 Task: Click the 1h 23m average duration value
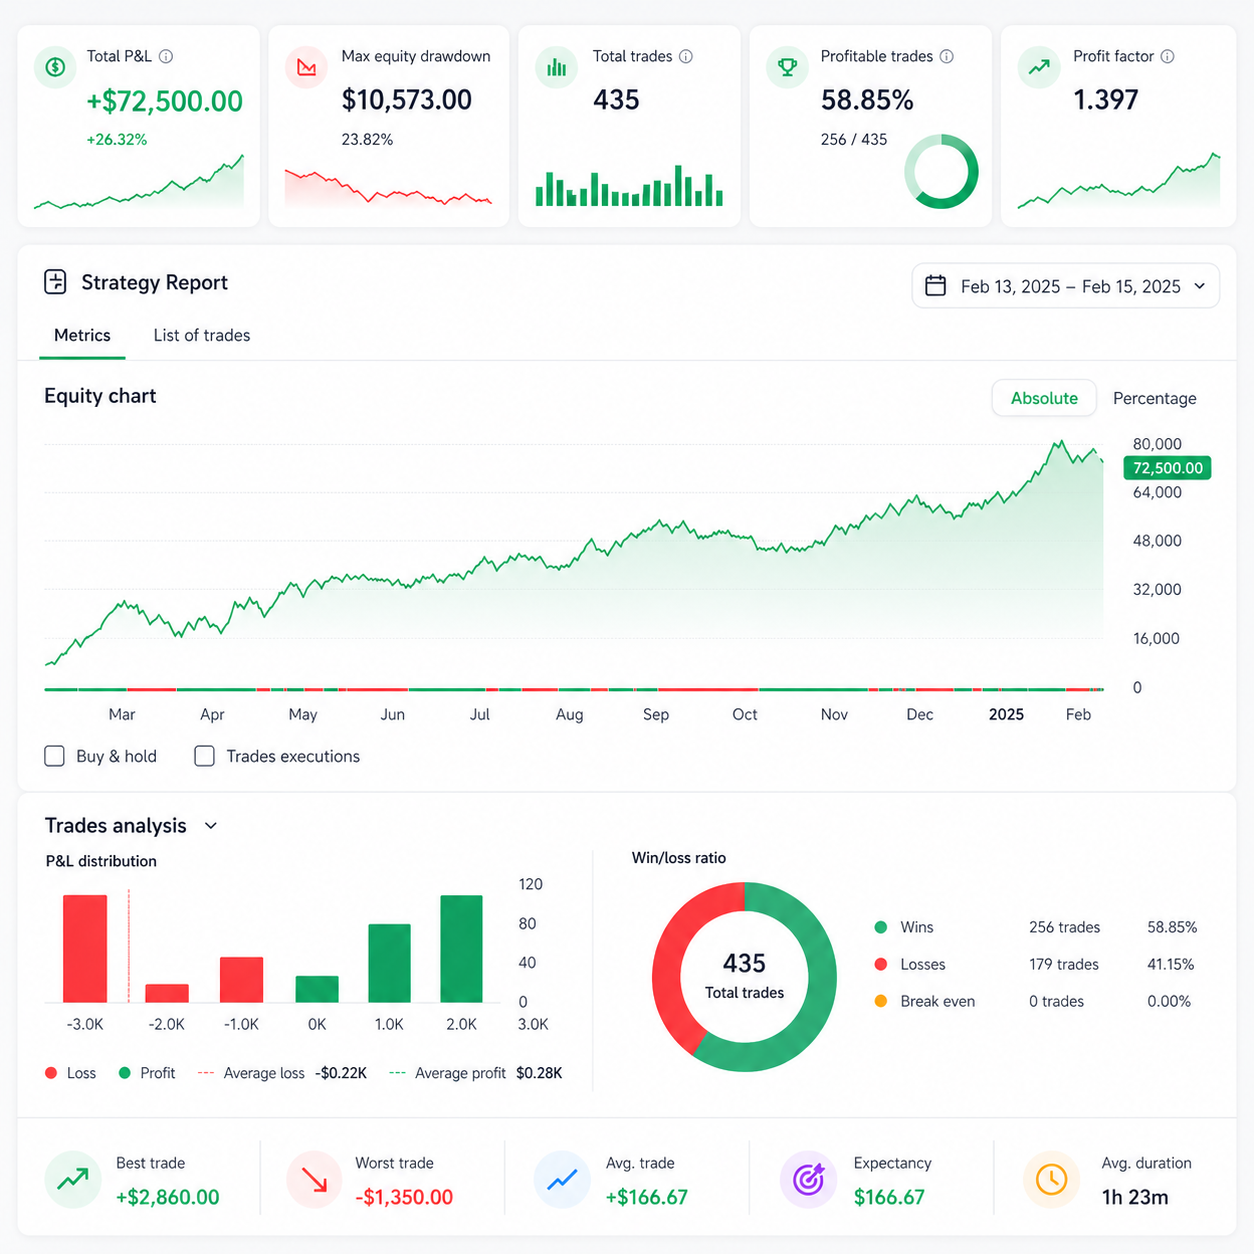tap(1135, 1197)
